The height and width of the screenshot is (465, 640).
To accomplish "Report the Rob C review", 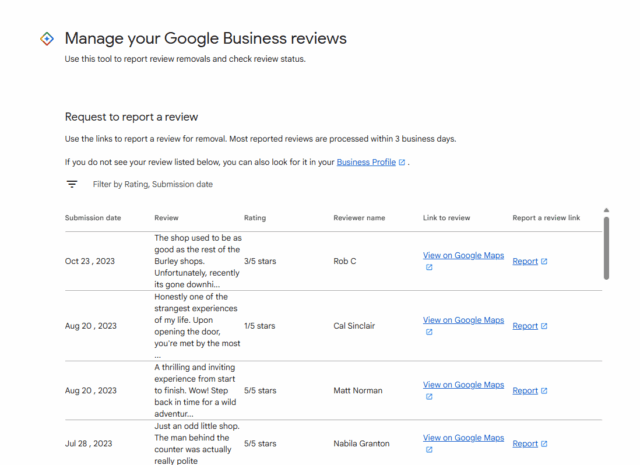I will [x=525, y=261].
